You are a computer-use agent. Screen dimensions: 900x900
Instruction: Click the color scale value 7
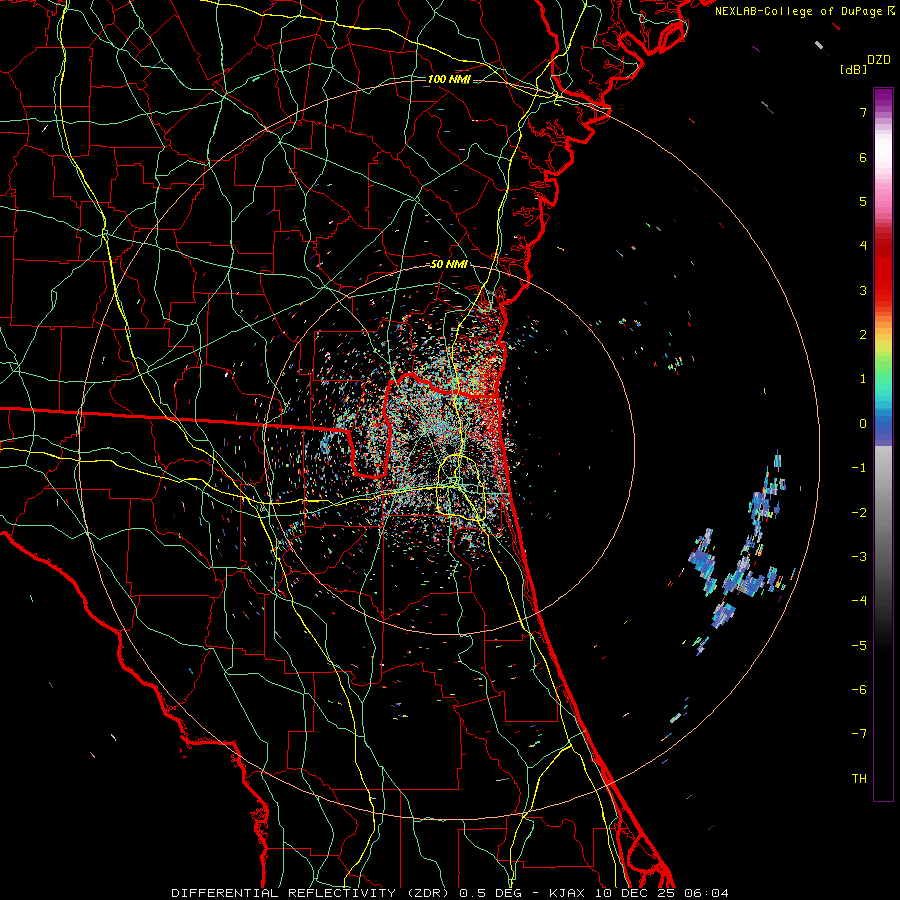863,112
